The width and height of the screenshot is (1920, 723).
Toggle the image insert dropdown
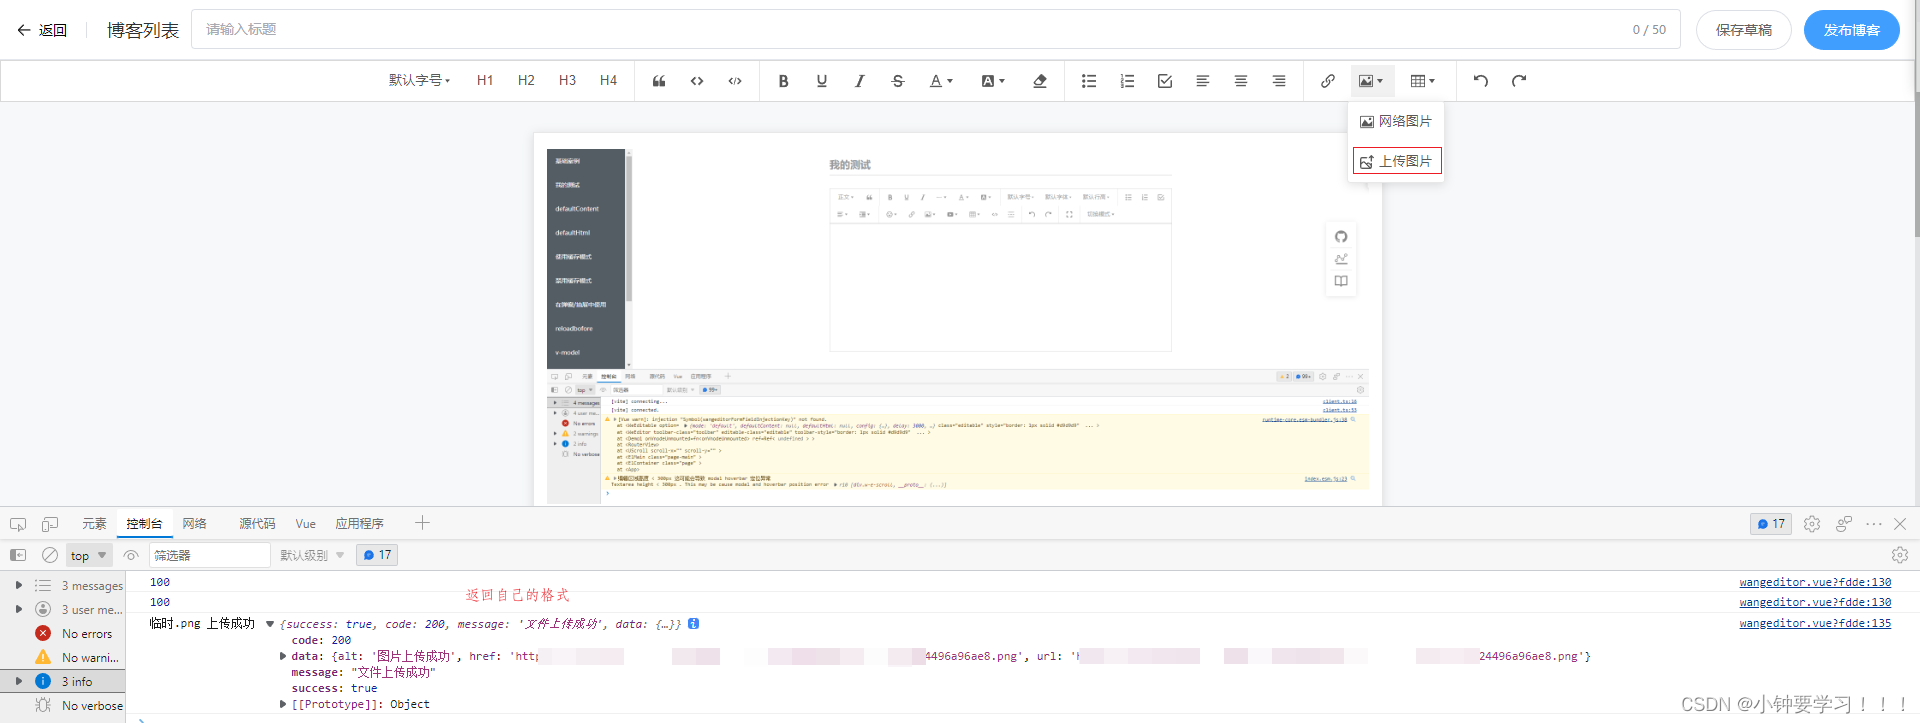click(1372, 81)
